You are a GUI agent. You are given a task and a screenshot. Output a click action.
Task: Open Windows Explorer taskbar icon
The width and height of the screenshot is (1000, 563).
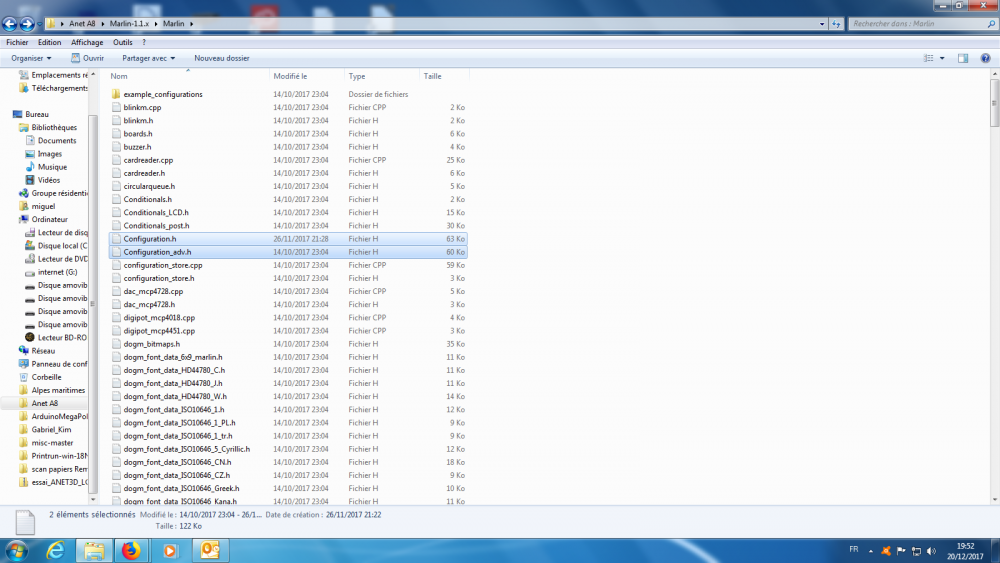pos(94,550)
